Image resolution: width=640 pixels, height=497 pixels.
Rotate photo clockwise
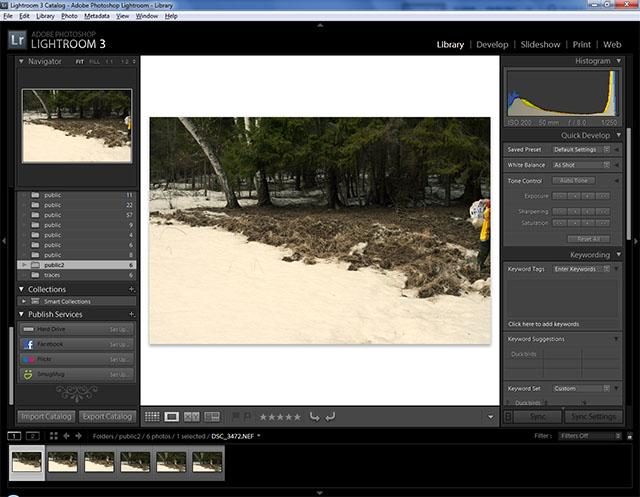point(330,417)
